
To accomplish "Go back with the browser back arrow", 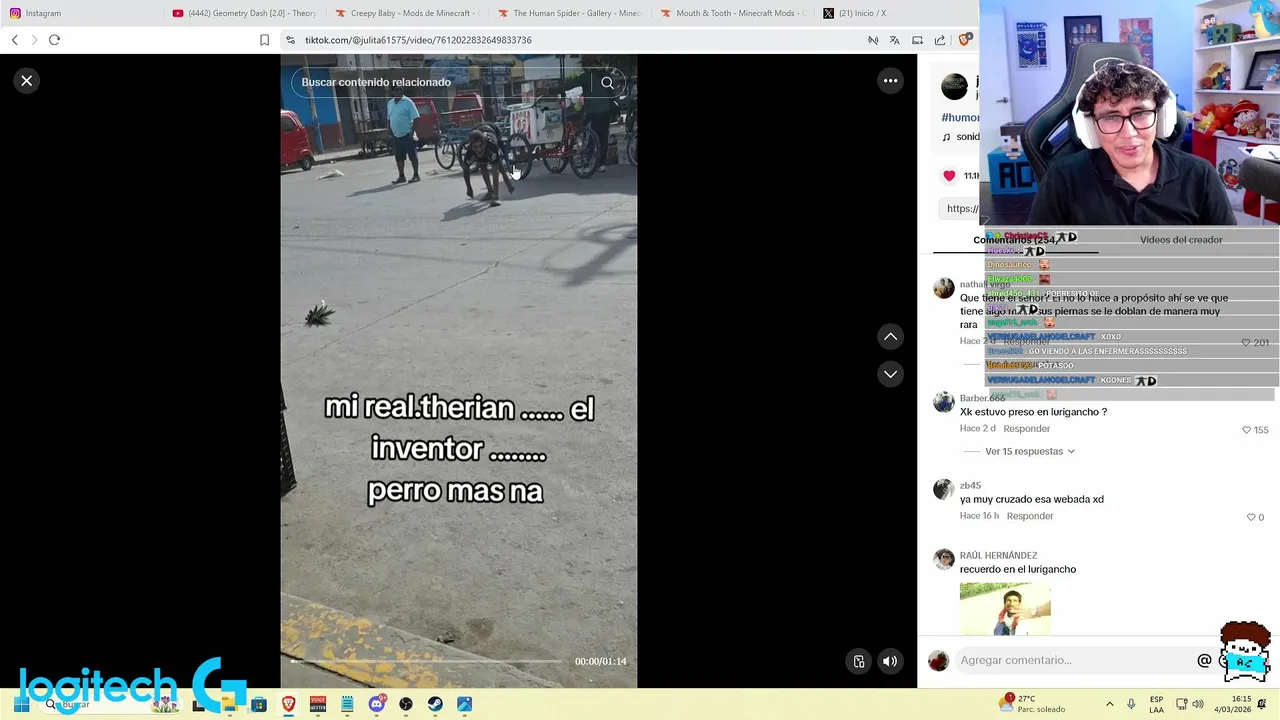I will pyautogui.click(x=14, y=40).
